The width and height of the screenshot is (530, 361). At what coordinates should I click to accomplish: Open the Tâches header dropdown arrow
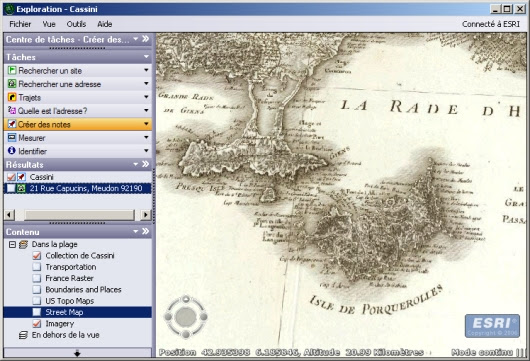point(146,57)
